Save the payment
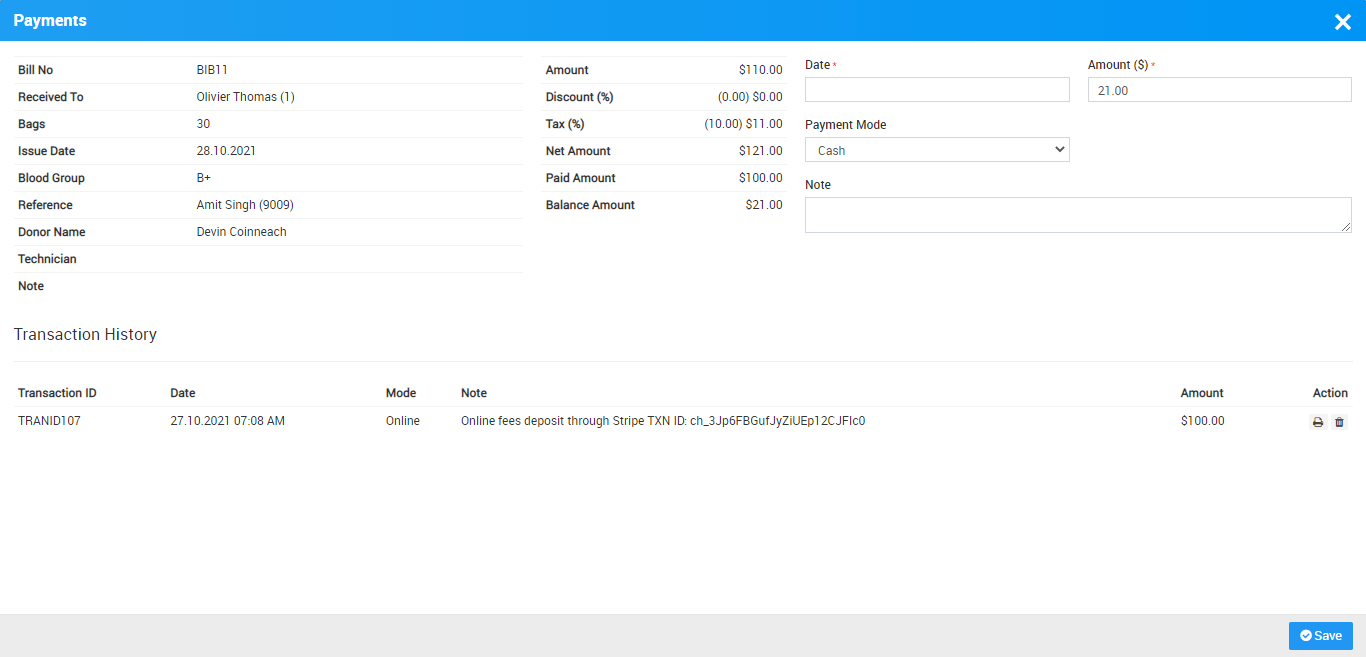Screen dimensions: 1366x657 pyautogui.click(x=1321, y=636)
